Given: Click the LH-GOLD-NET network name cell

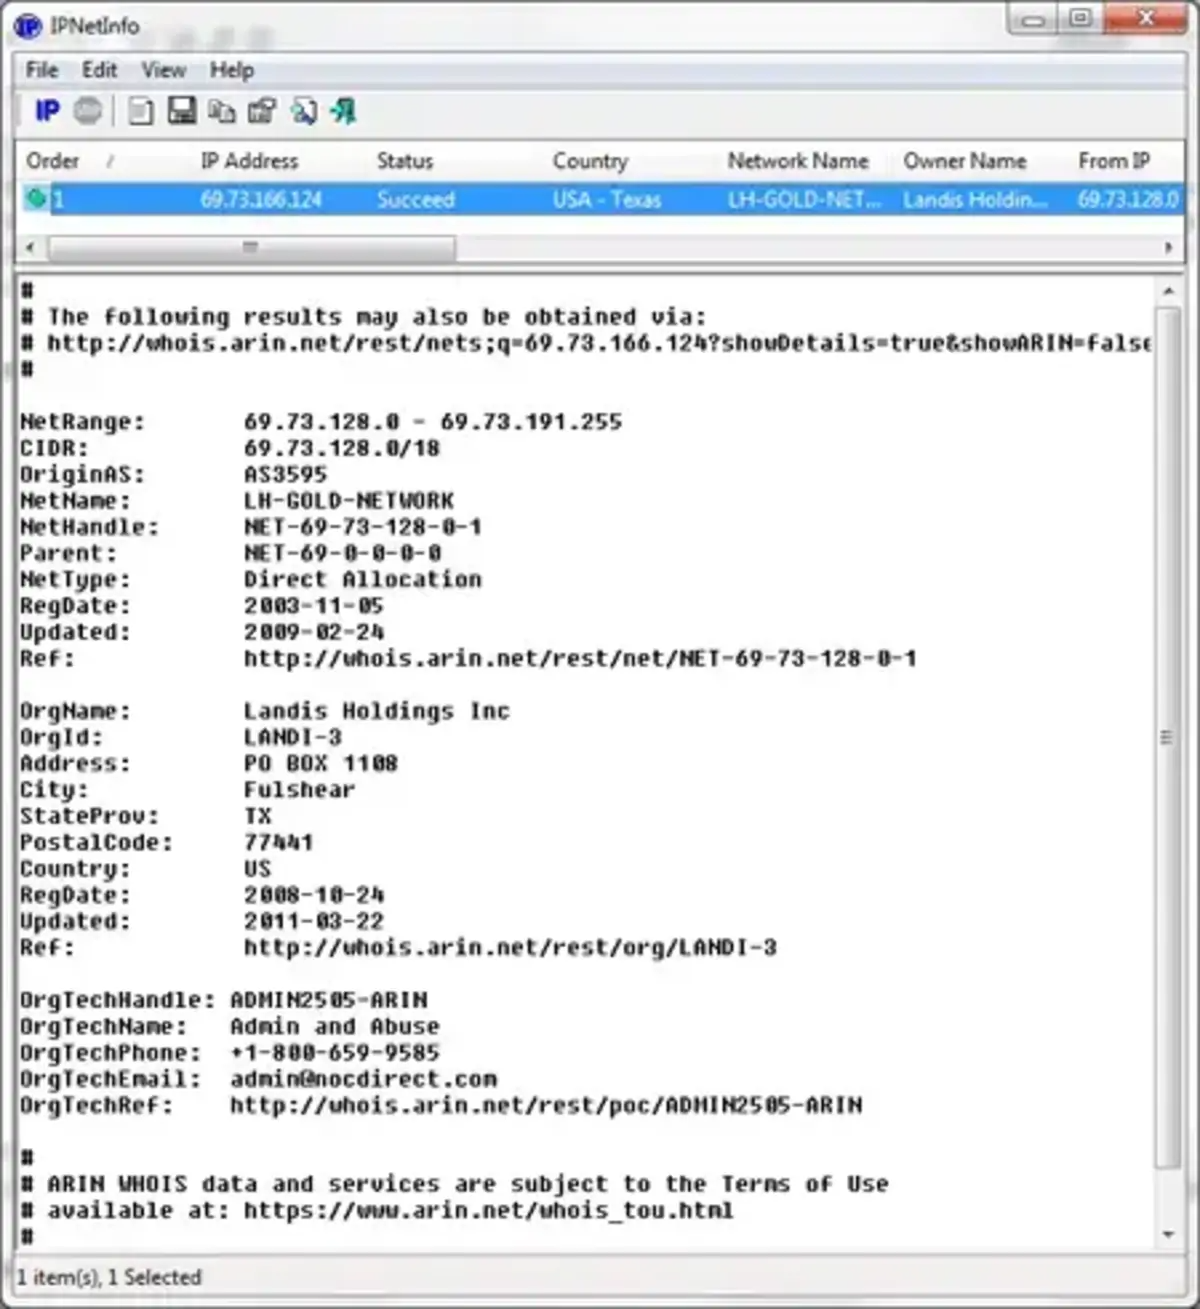Looking at the screenshot, I should [x=805, y=200].
